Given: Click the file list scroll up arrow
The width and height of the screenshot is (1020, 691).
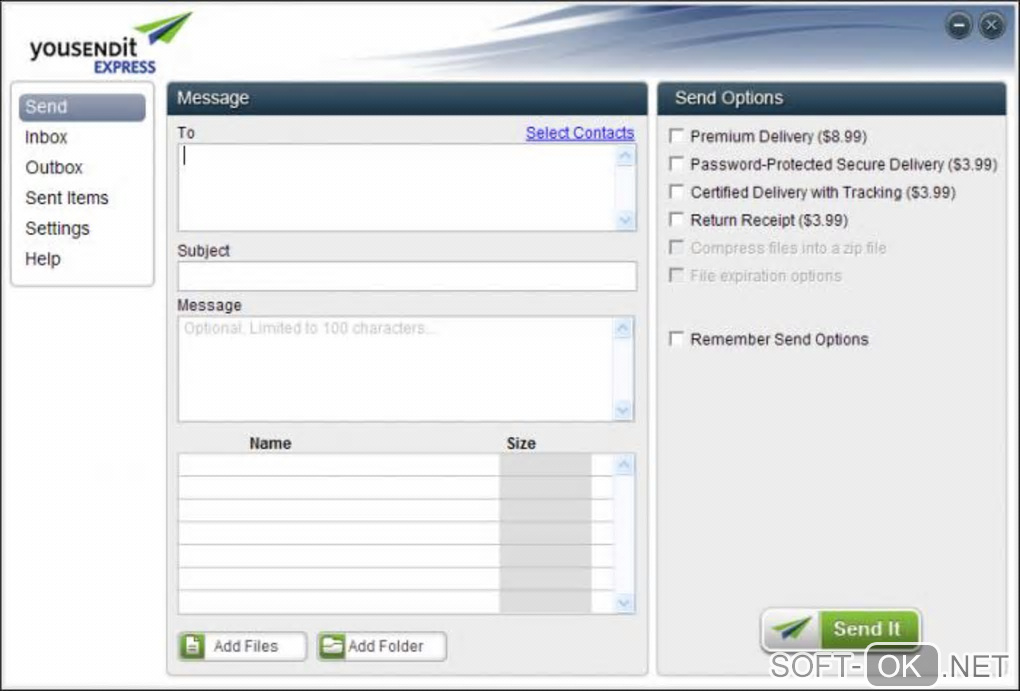Looking at the screenshot, I should tap(624, 465).
